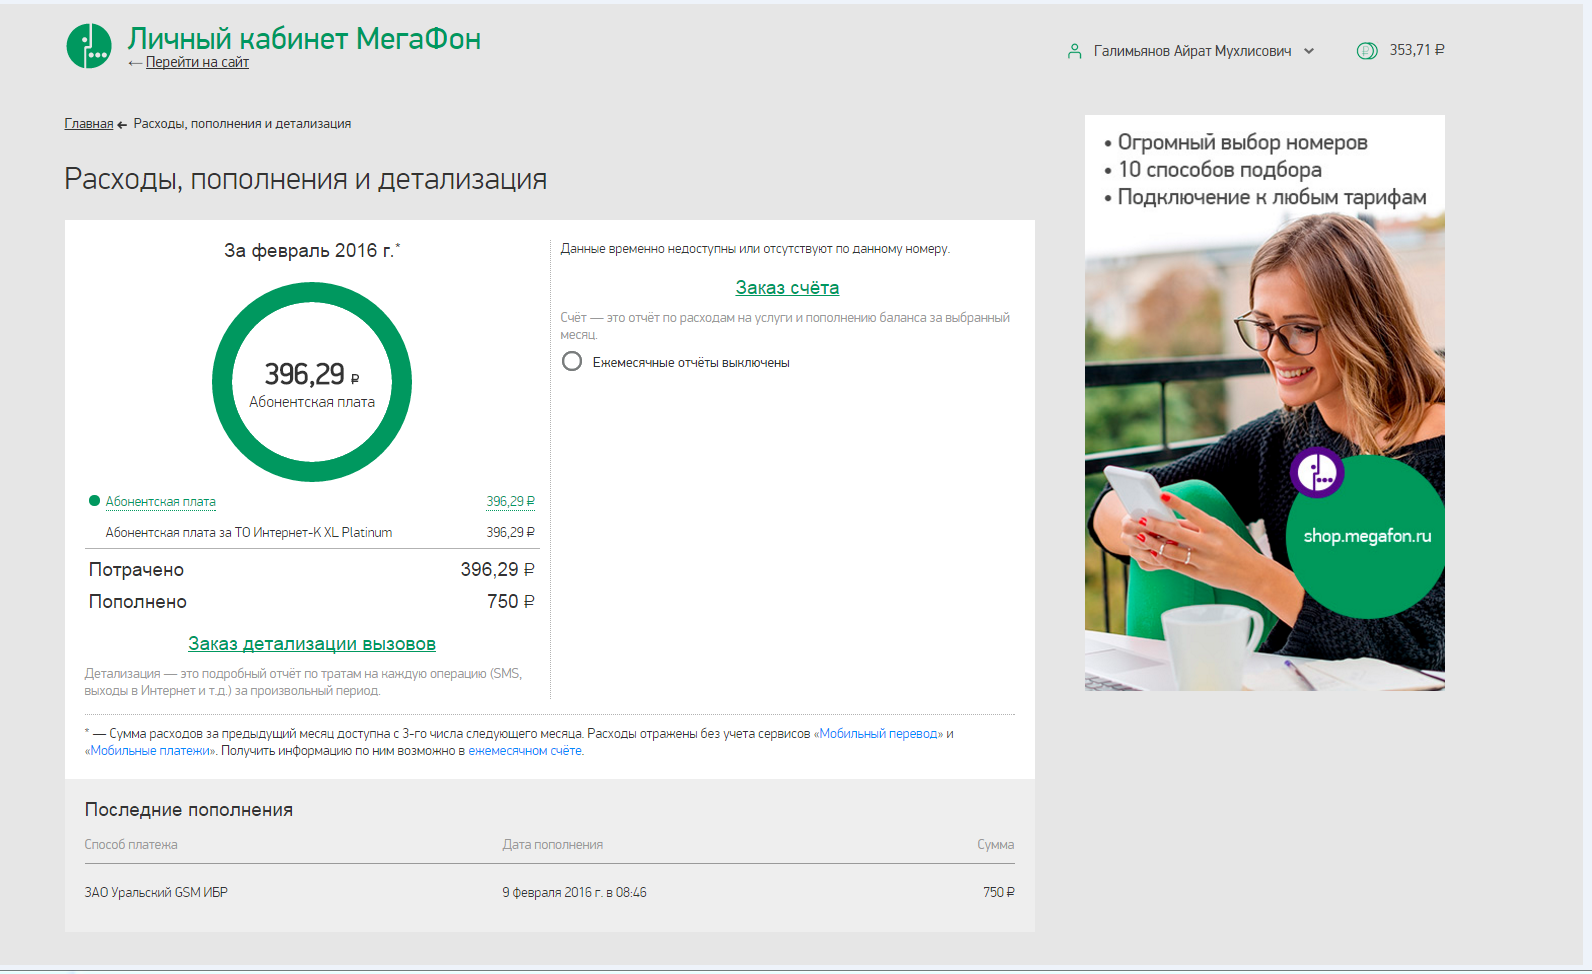This screenshot has width=1592, height=974.
Task: Click the Последние пополнения section heading
Action: [x=189, y=810]
